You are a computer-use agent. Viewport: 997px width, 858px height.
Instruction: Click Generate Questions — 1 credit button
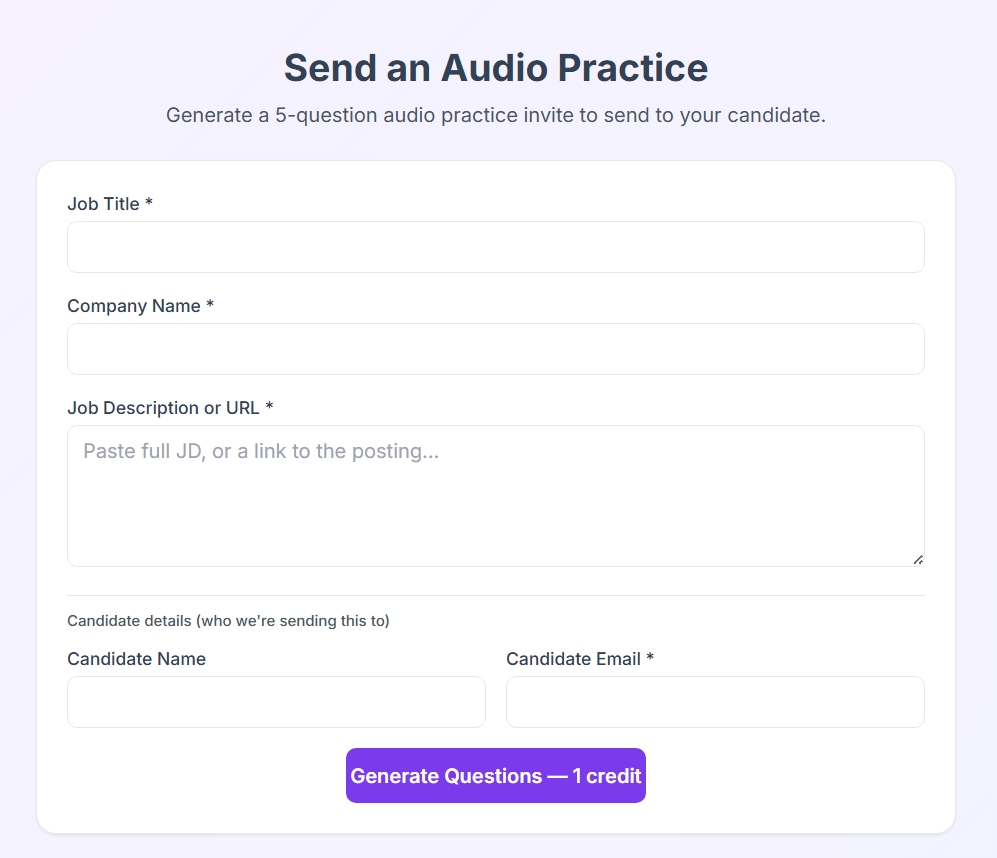(x=495, y=775)
